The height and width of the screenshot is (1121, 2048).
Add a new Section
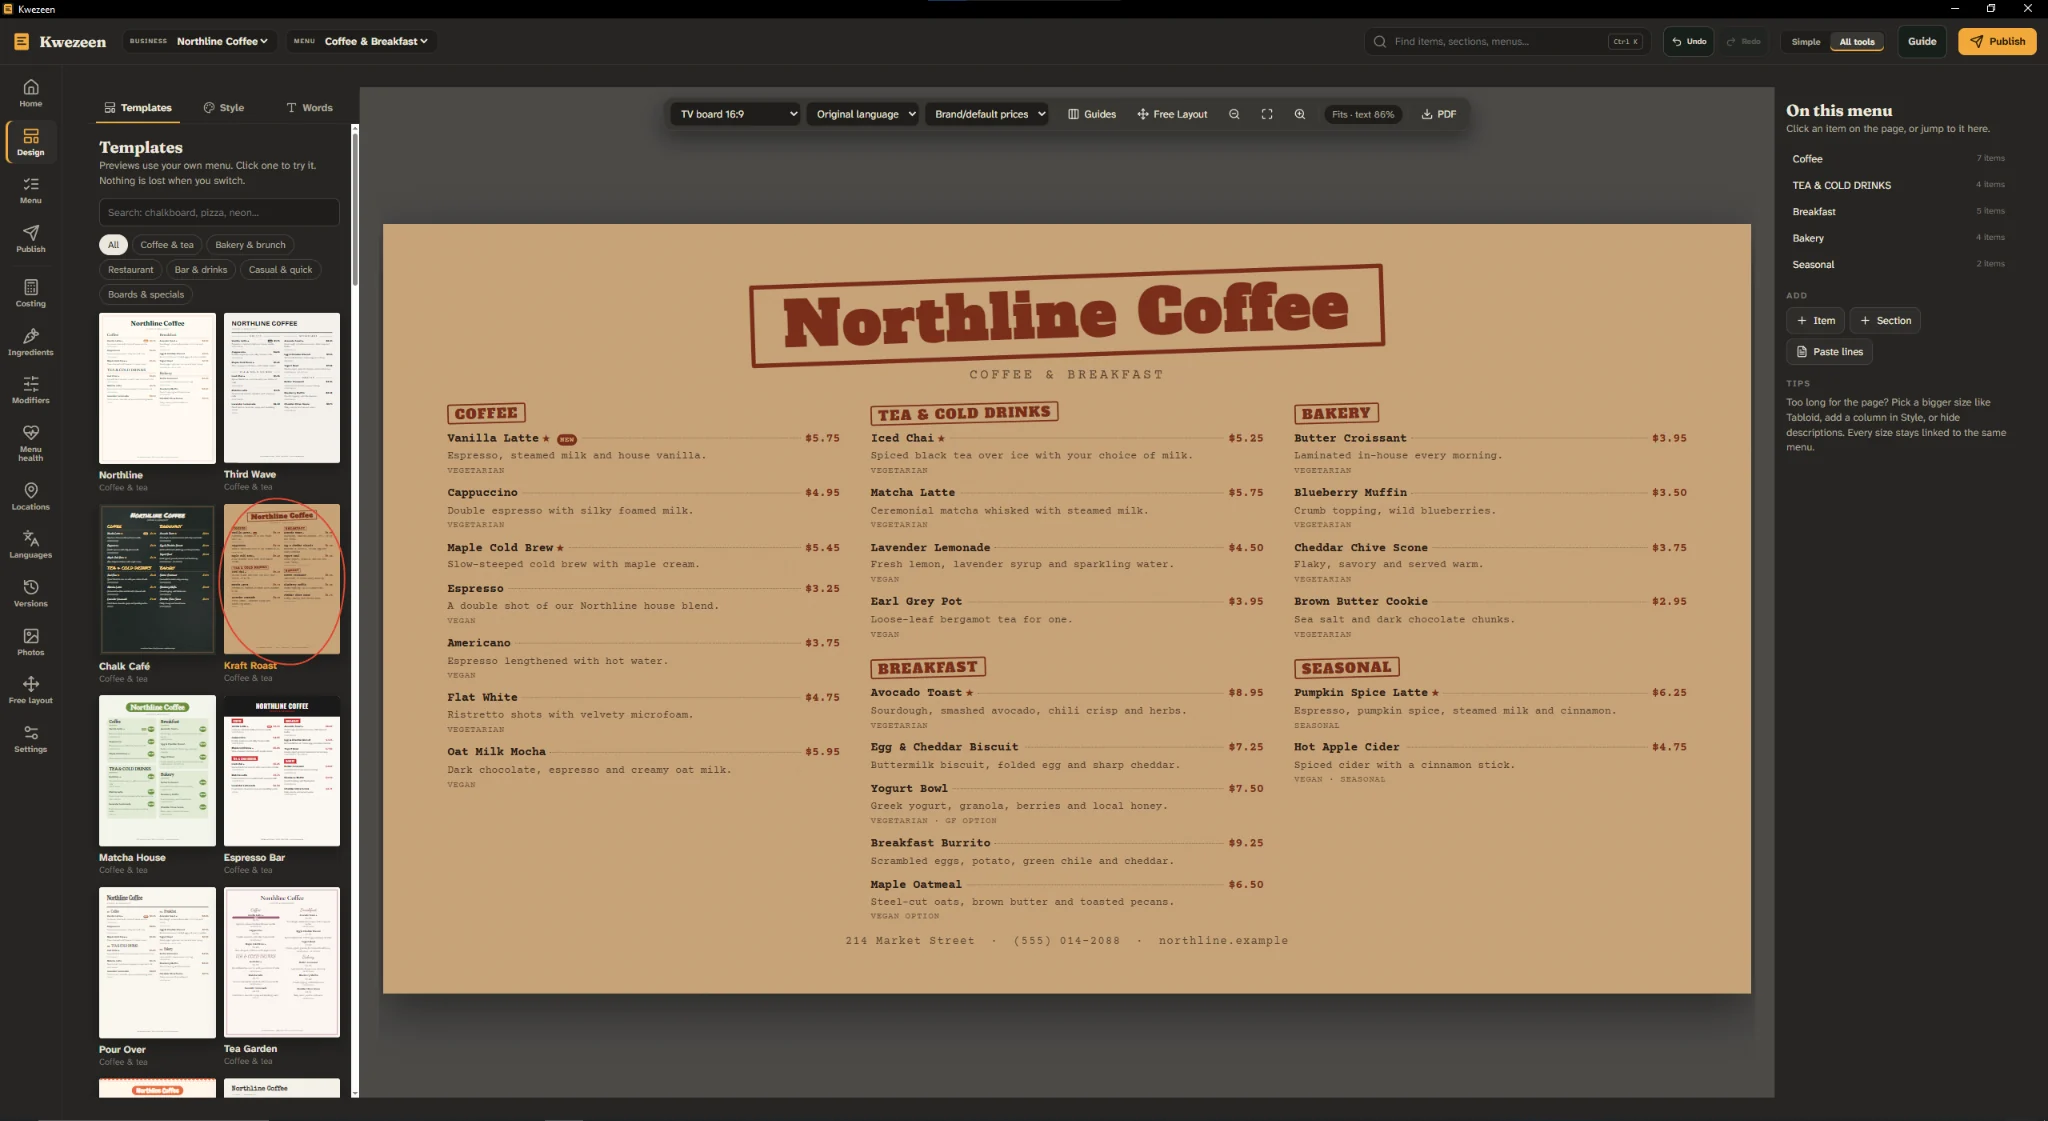point(1885,321)
